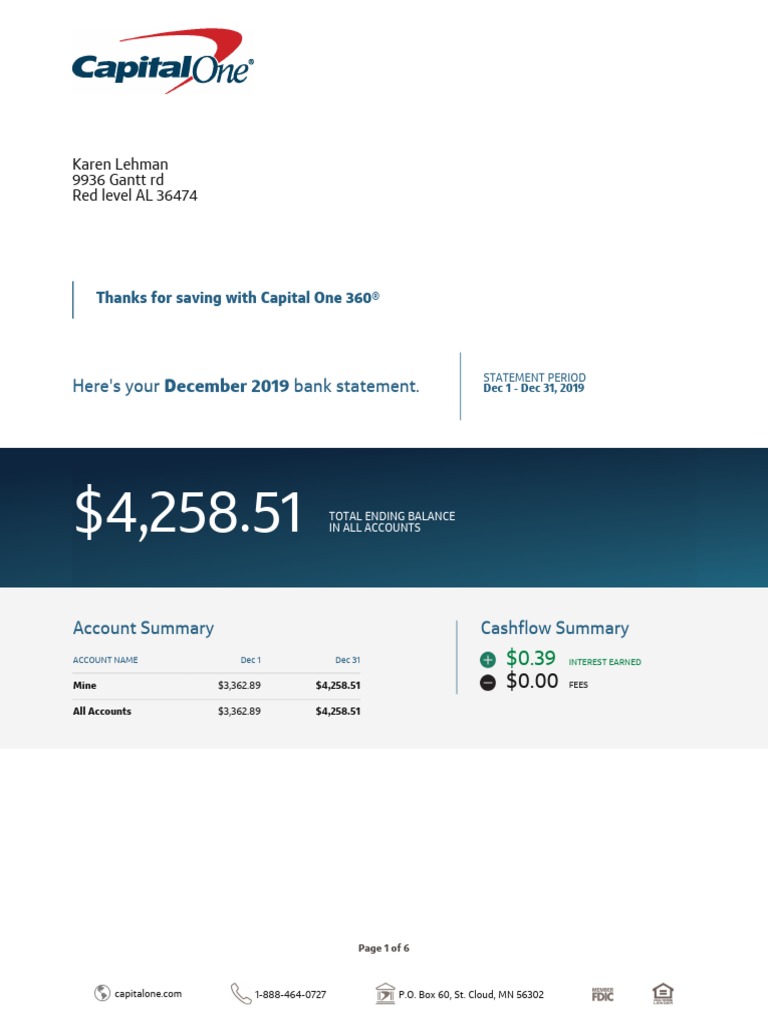
Task: Click the Member FDIC logo
Action: pos(602,994)
